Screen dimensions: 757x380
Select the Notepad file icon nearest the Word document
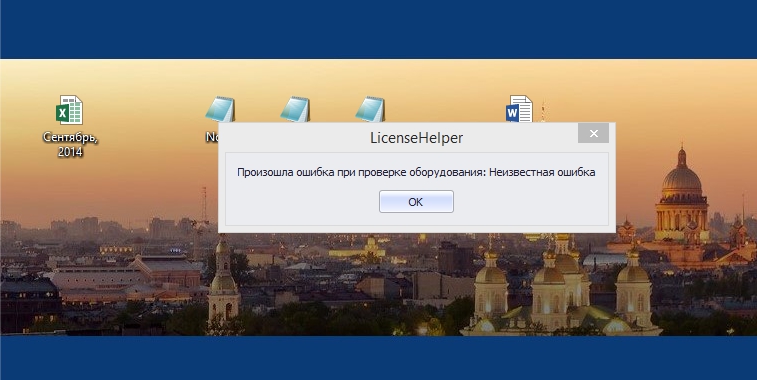coord(370,109)
